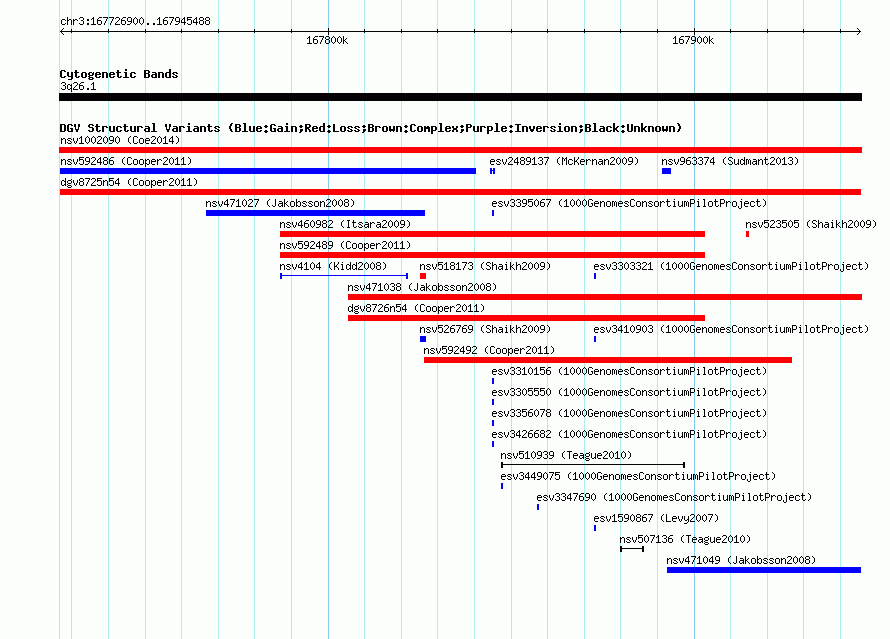Click esv3305550 variant label
This screenshot has height=639, width=890.
click(x=629, y=392)
